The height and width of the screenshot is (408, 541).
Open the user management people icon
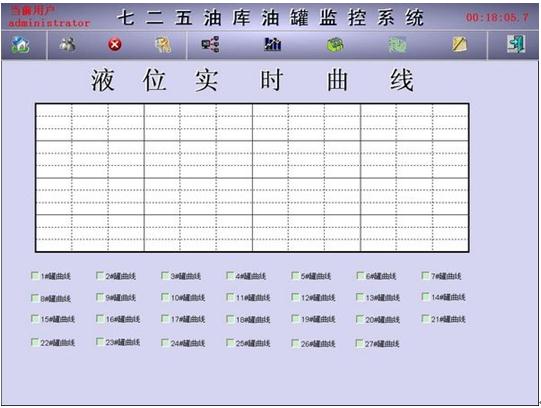coord(67,44)
